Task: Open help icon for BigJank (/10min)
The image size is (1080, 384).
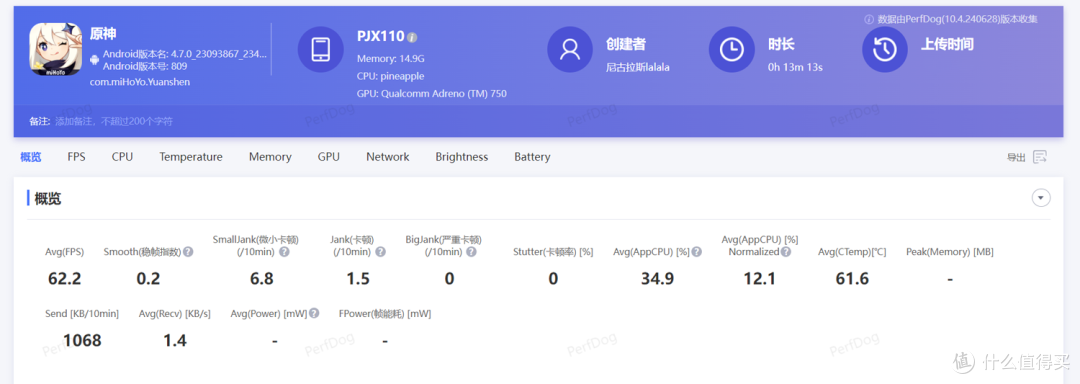Action: [471, 252]
